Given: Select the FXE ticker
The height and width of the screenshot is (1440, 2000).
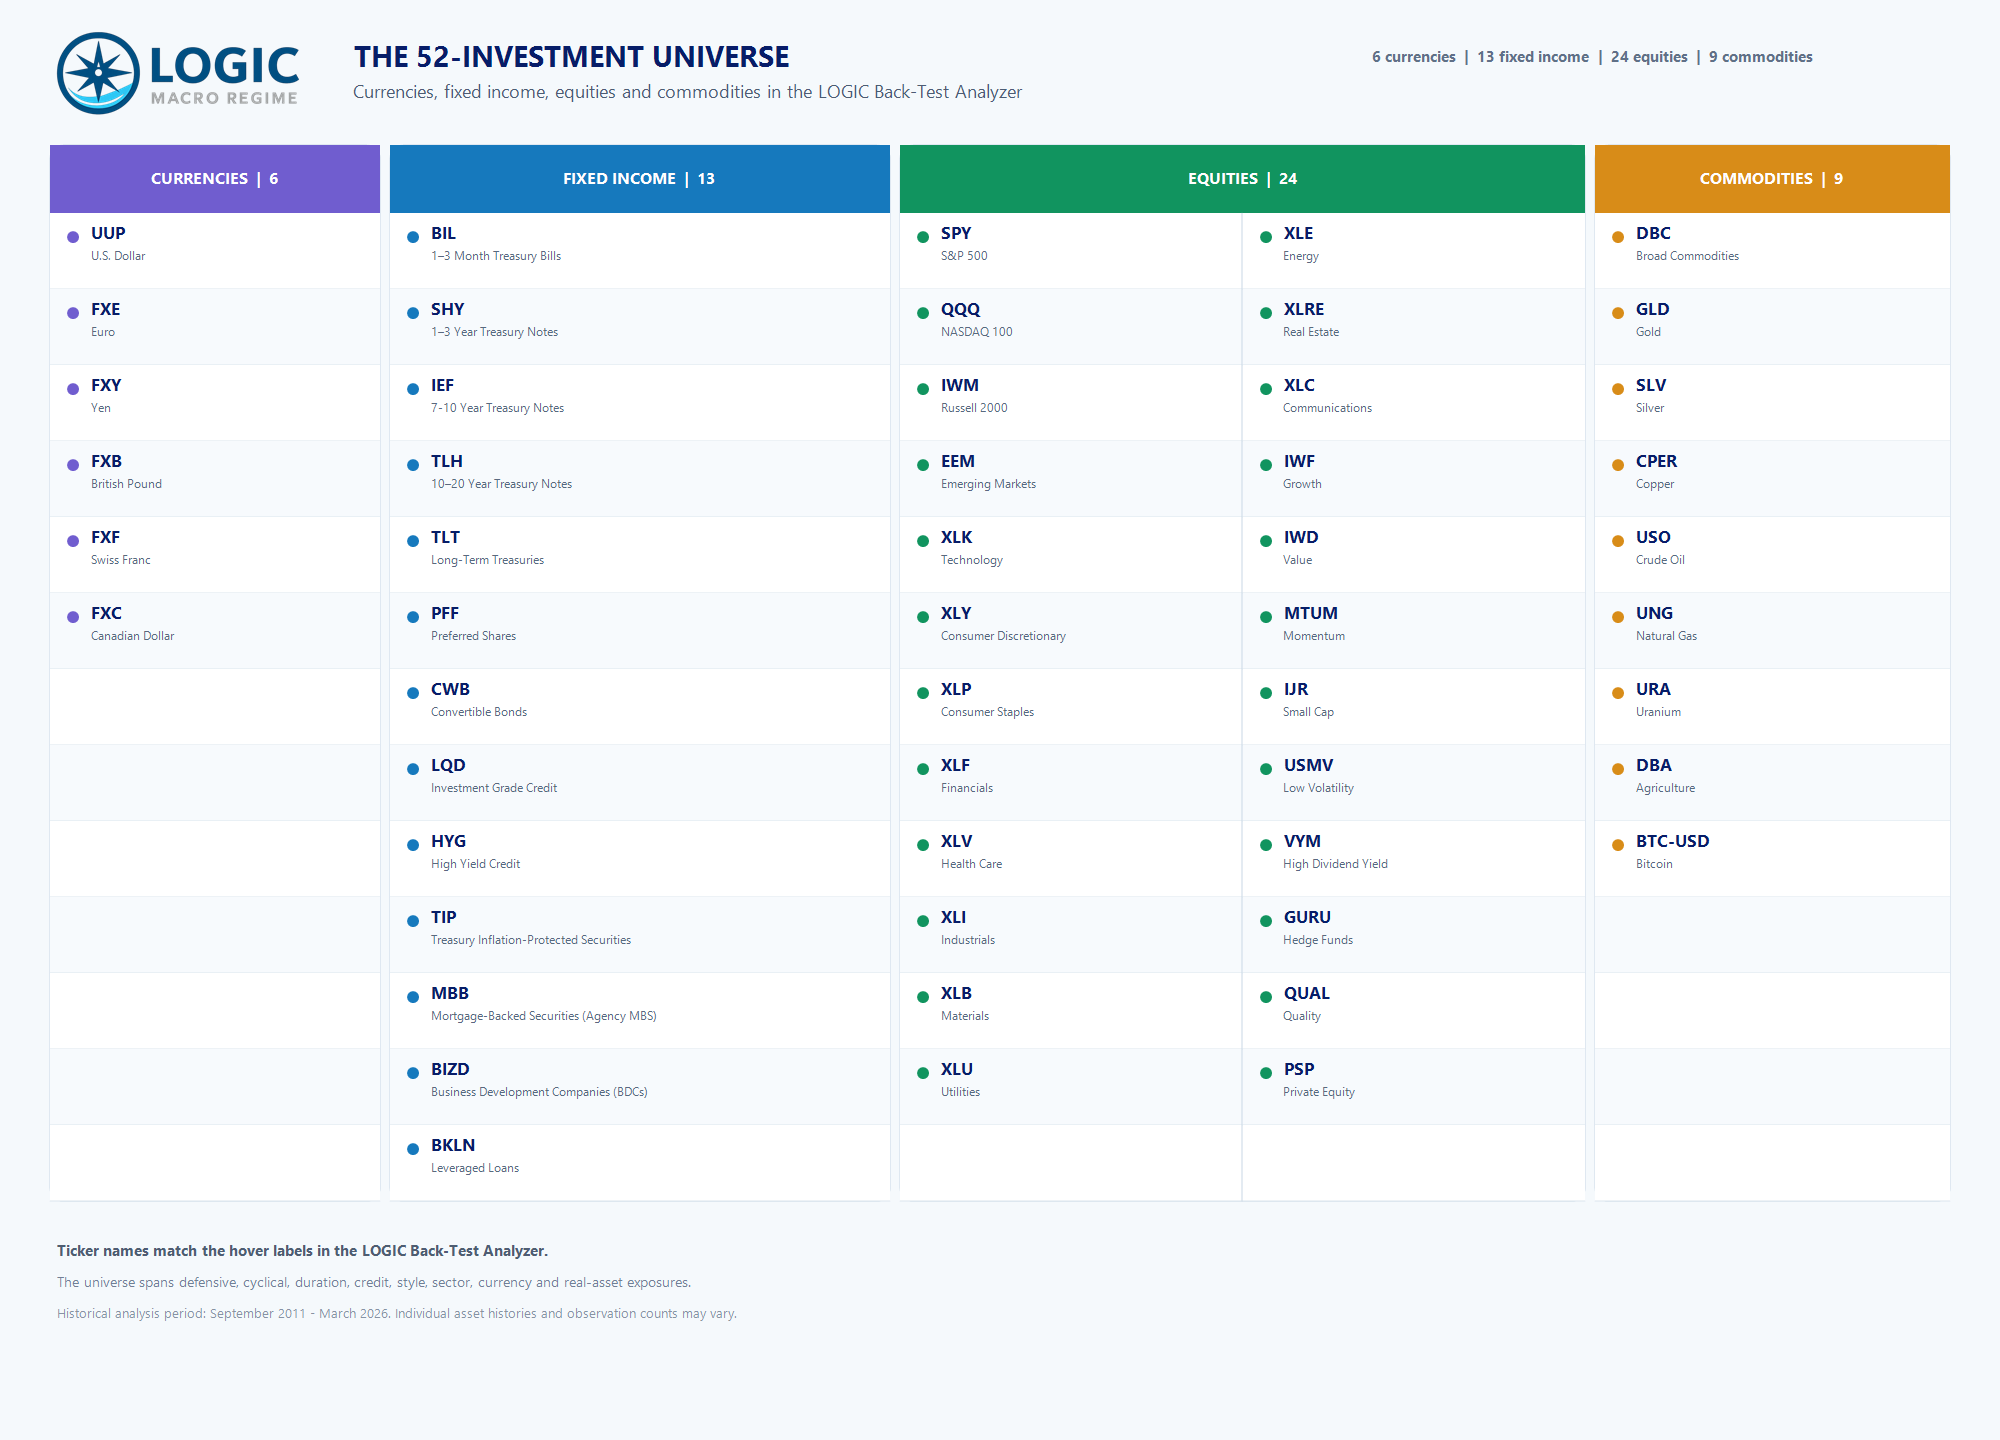Looking at the screenshot, I should pos(105,310).
